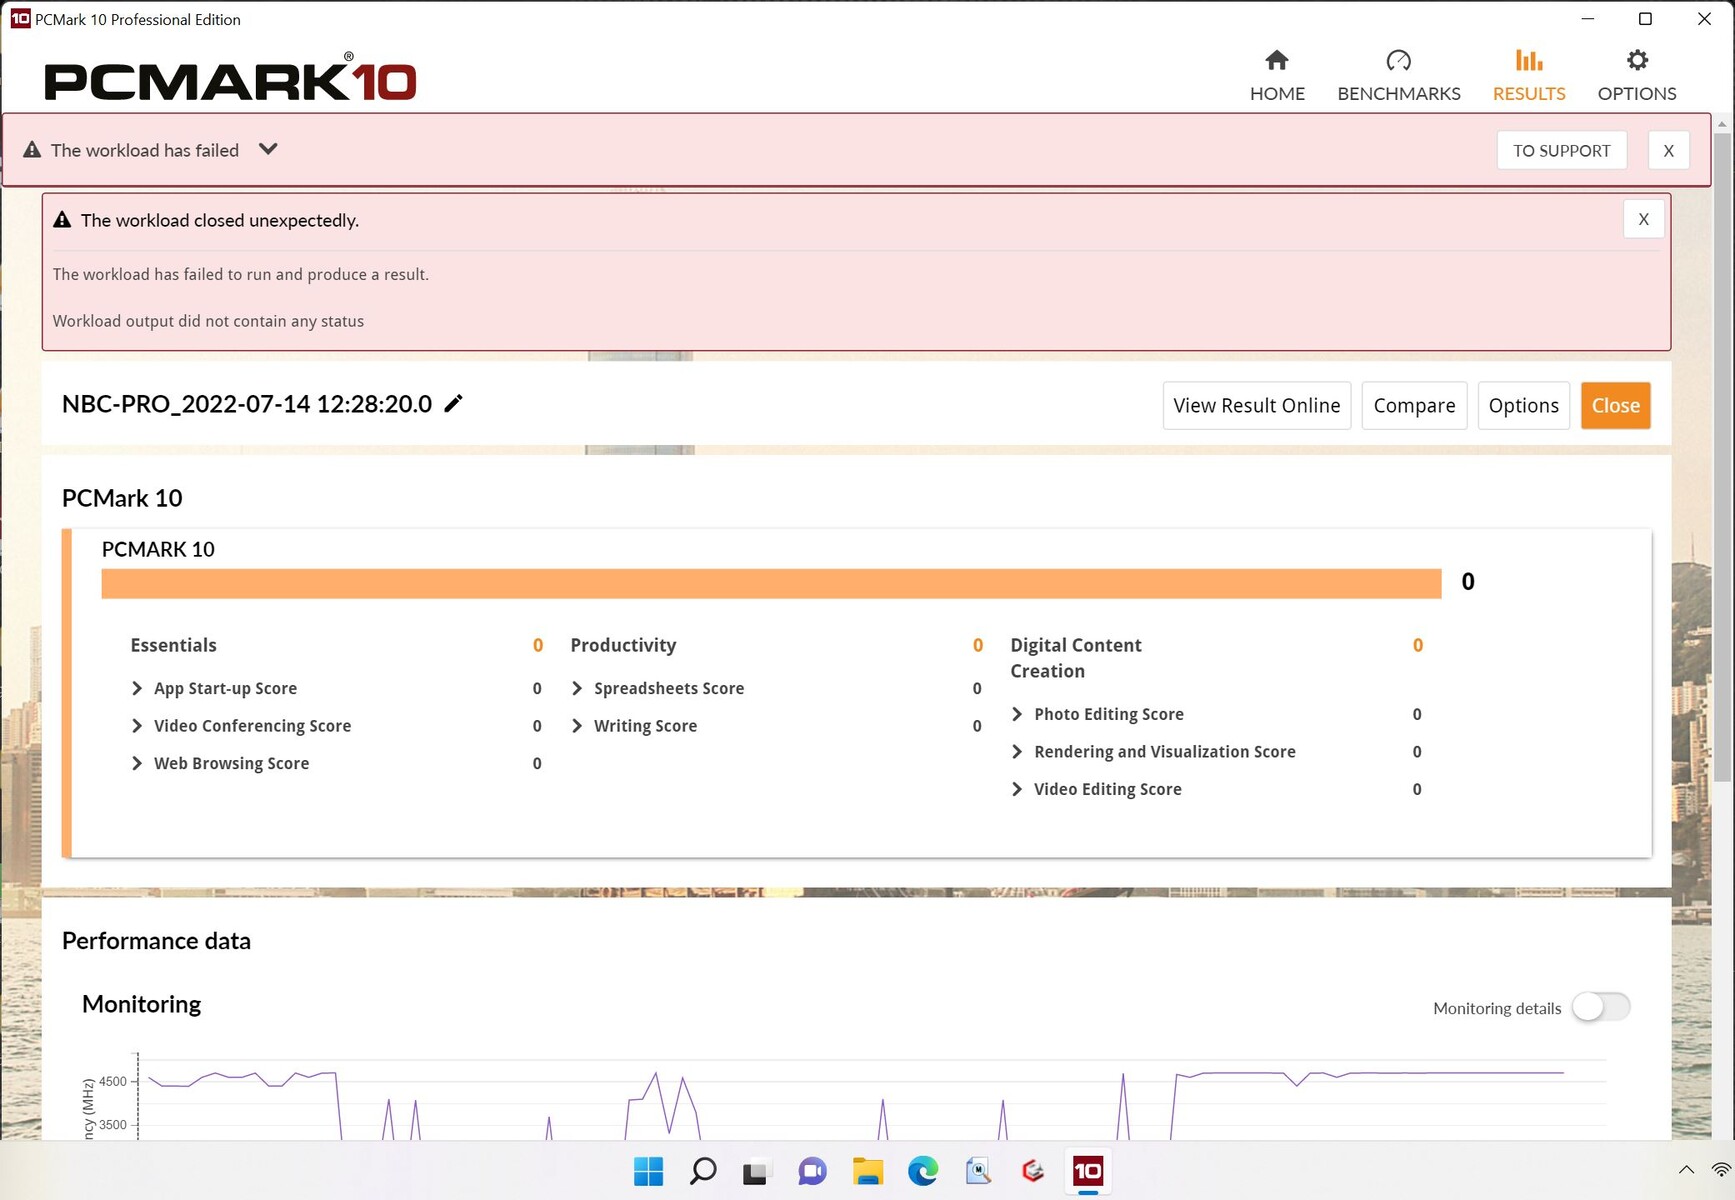The image size is (1735, 1200).
Task: Open the HOME tab
Action: [x=1277, y=76]
